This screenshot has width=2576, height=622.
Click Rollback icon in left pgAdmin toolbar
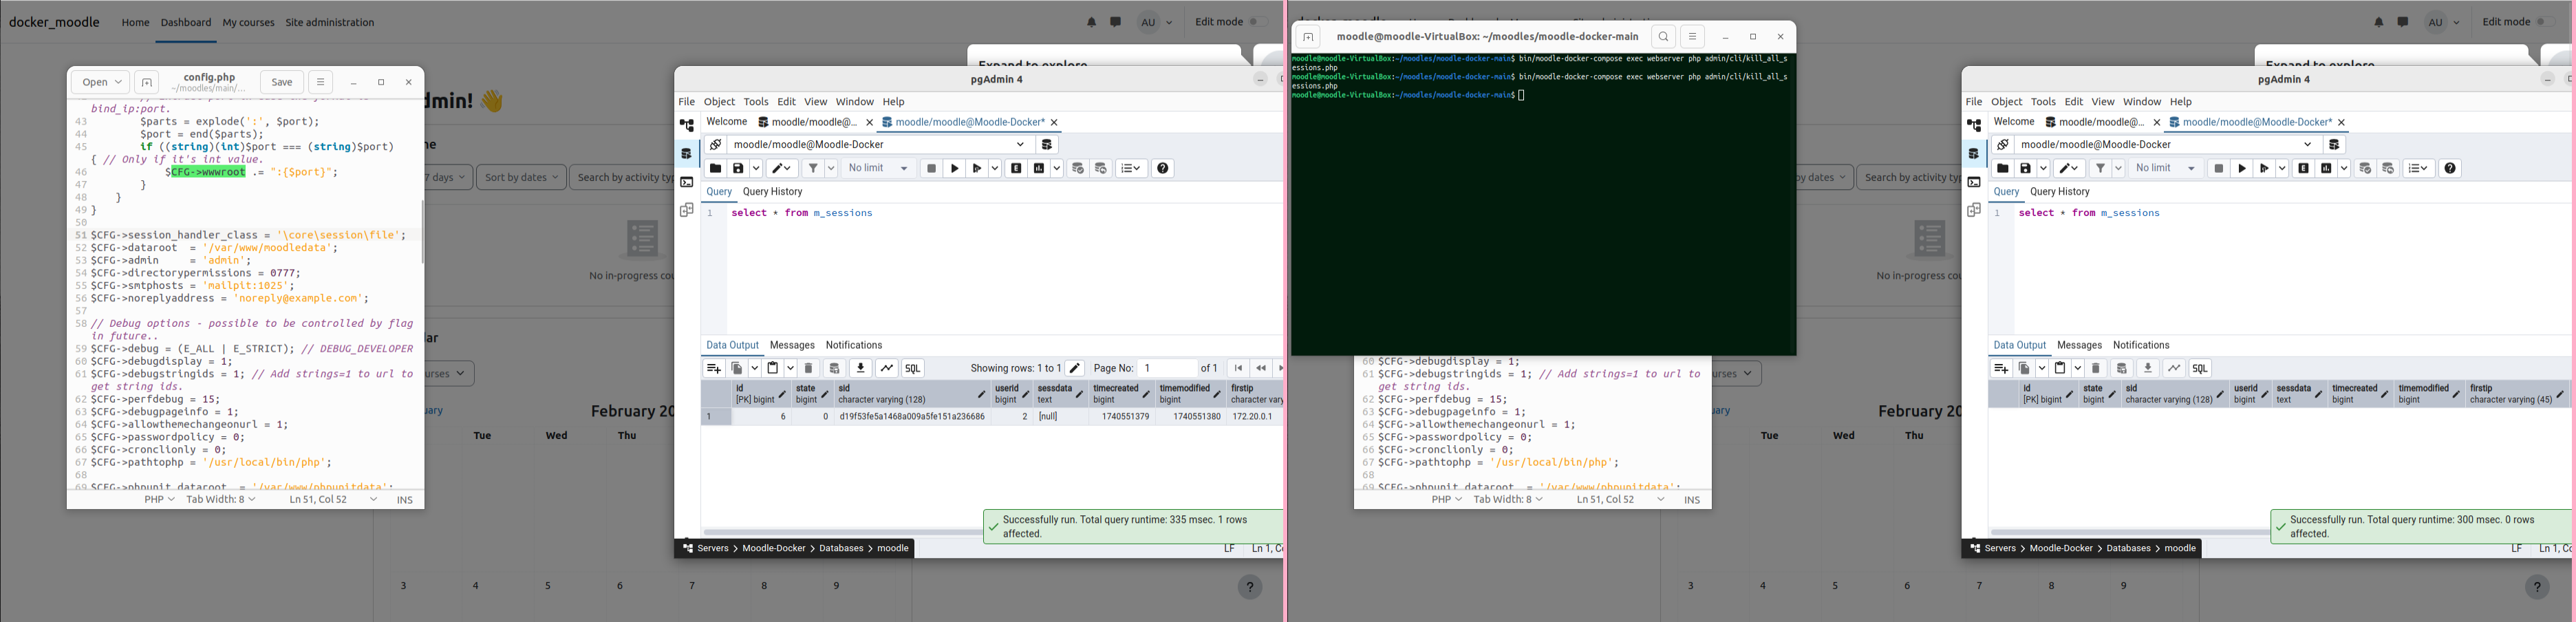1101,169
